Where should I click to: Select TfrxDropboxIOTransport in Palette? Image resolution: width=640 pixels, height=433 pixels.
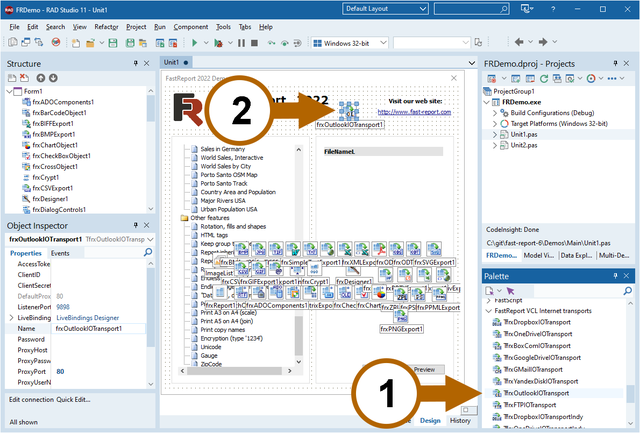pyautogui.click(x=537, y=322)
